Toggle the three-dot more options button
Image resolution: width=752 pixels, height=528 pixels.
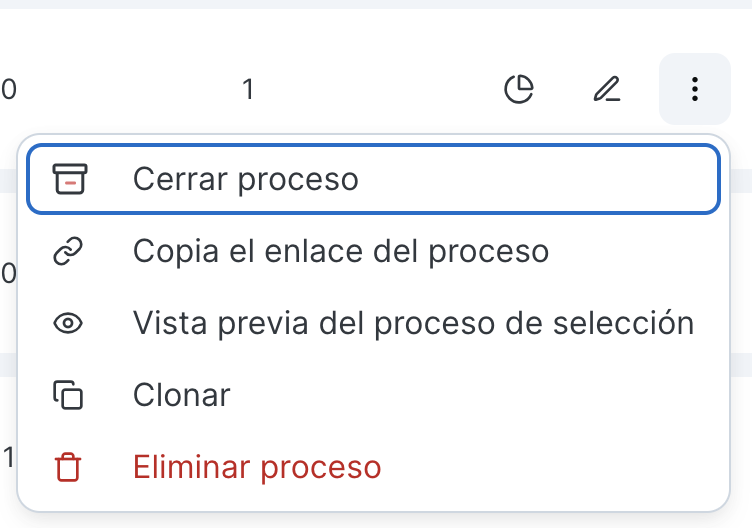pyautogui.click(x=694, y=90)
